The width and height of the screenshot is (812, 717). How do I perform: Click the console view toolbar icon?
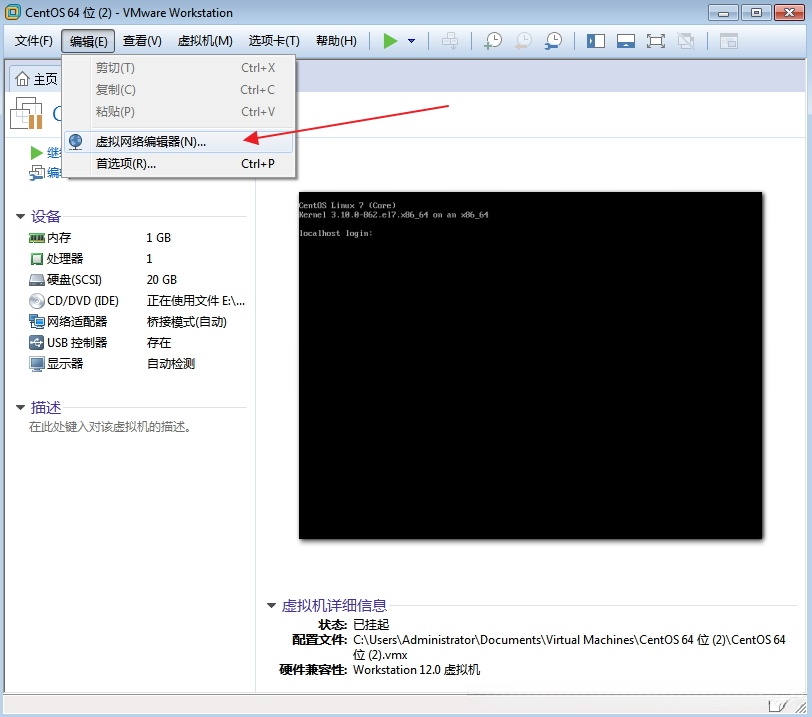(x=729, y=41)
